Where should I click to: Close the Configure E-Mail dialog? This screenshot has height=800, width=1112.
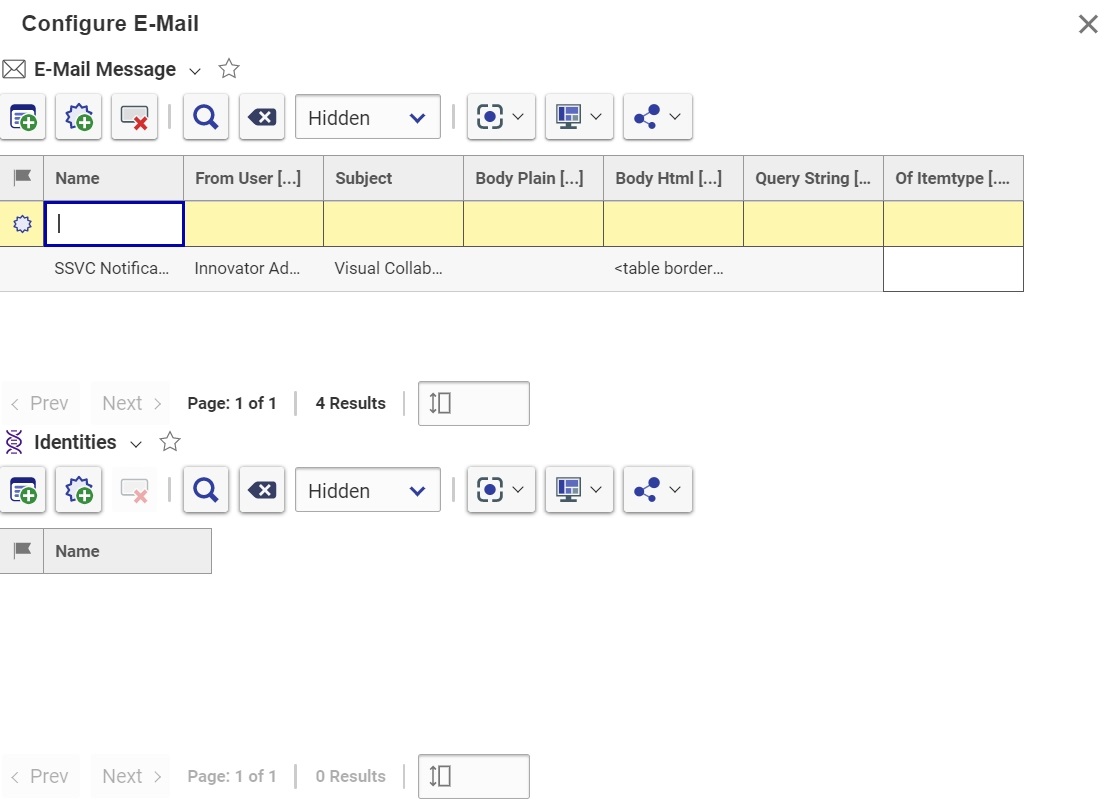coord(1088,24)
